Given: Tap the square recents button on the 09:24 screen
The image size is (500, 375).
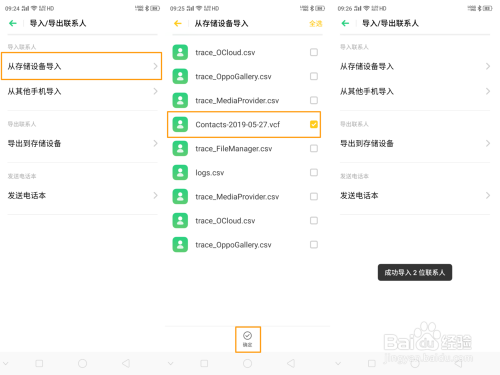Looking at the screenshot, I should (39, 363).
